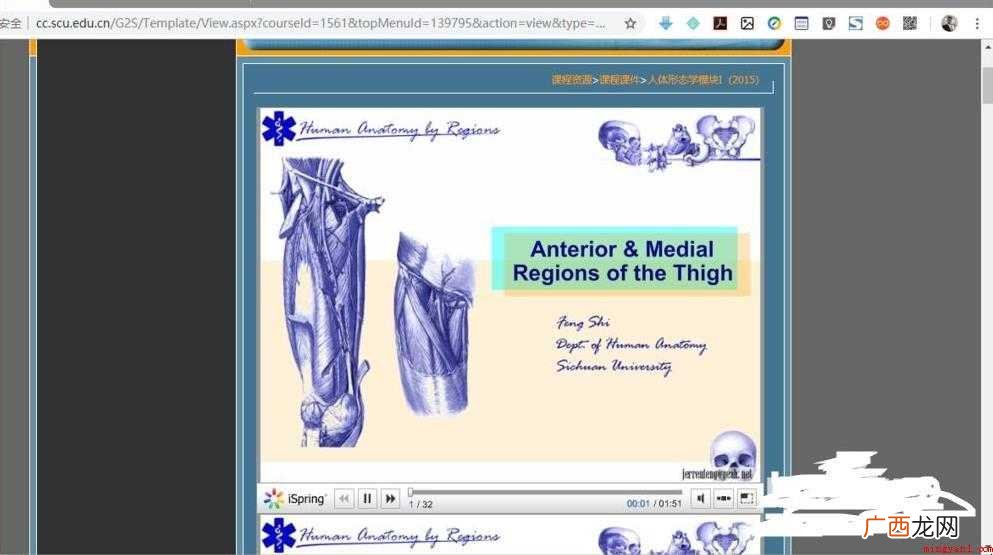Go to previous slide in iSpring player
993x555 pixels.
[x=344, y=499]
